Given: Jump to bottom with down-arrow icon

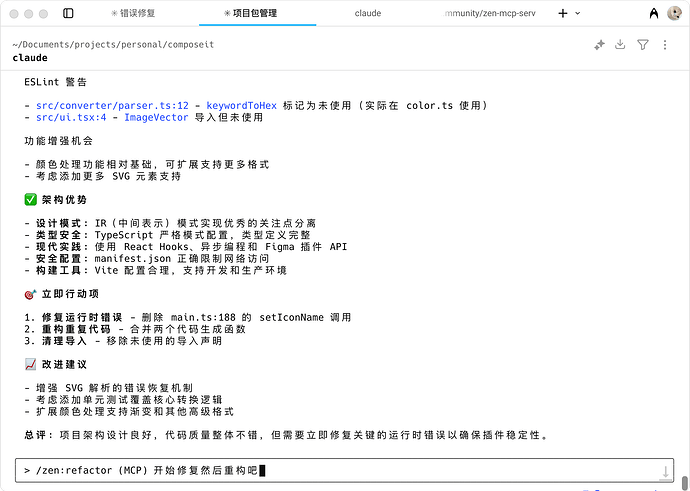Looking at the screenshot, I should coord(665,472).
